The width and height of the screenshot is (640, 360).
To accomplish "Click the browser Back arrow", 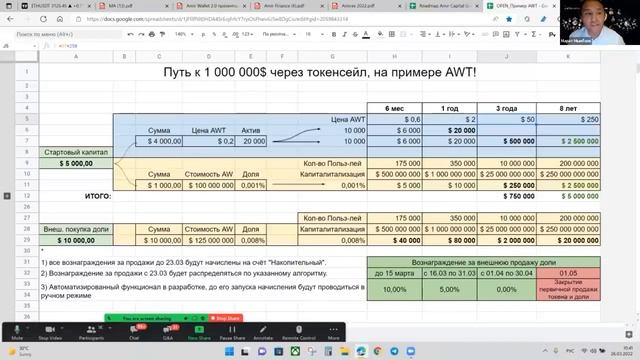I will (x=11, y=19).
